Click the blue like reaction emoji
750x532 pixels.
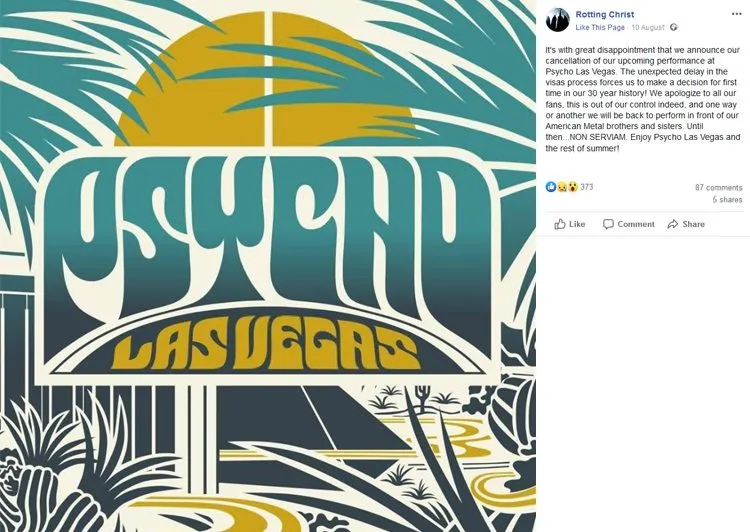click(551, 187)
